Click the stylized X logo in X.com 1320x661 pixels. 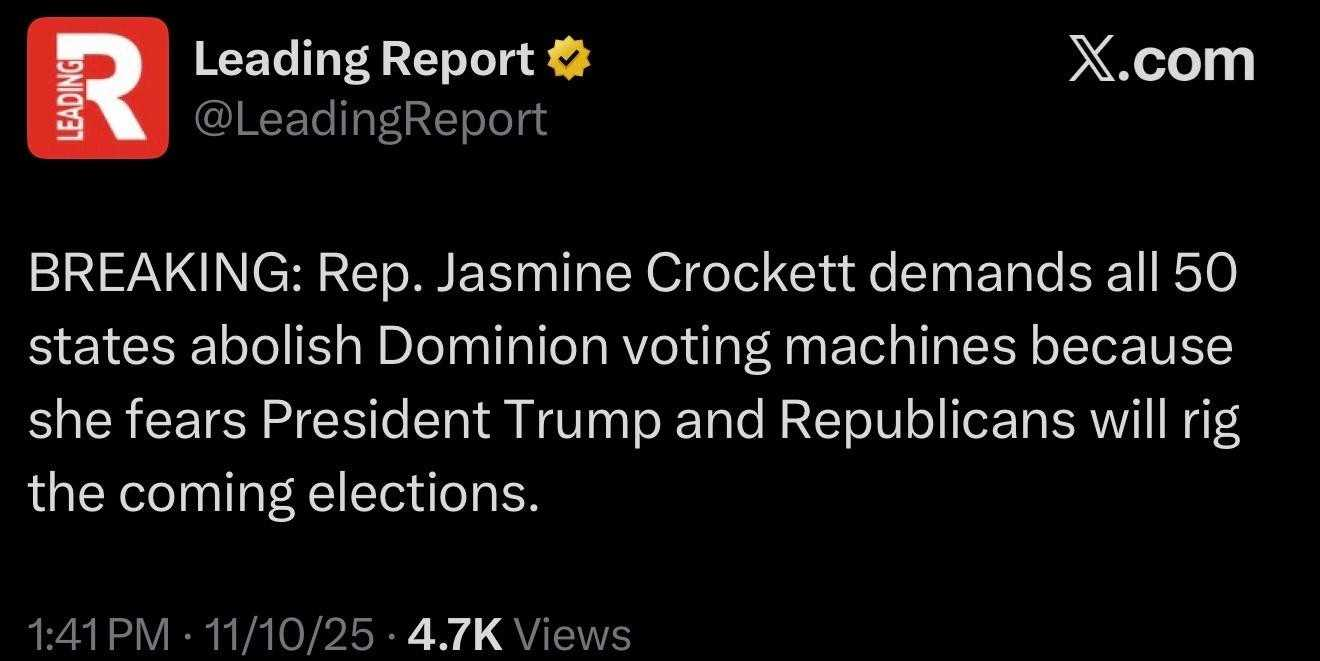point(1091,62)
